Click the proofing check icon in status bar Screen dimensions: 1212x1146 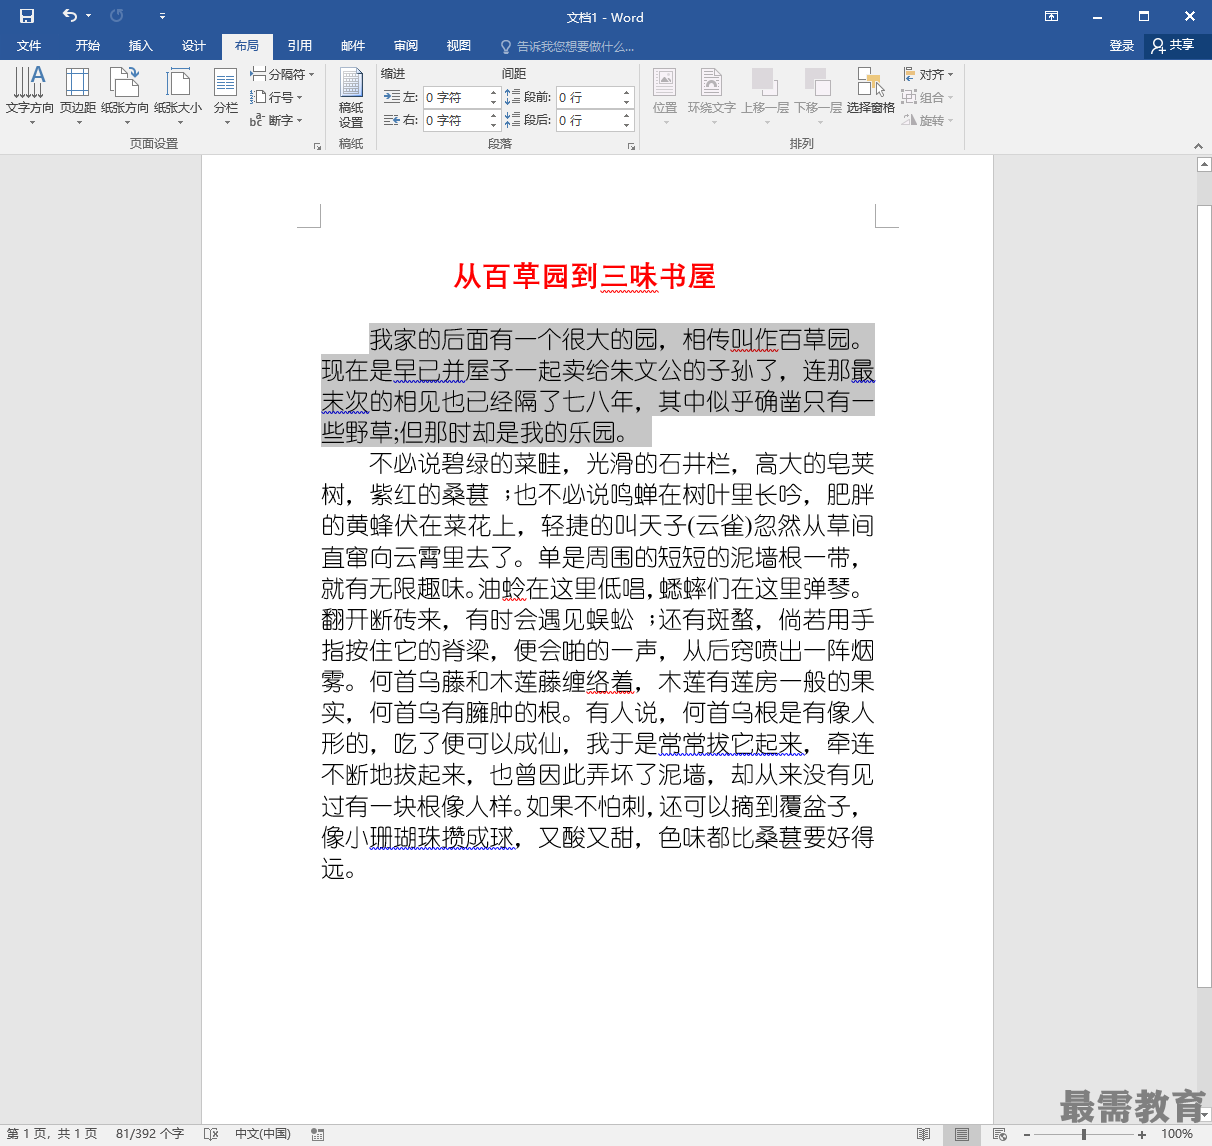click(x=211, y=1134)
